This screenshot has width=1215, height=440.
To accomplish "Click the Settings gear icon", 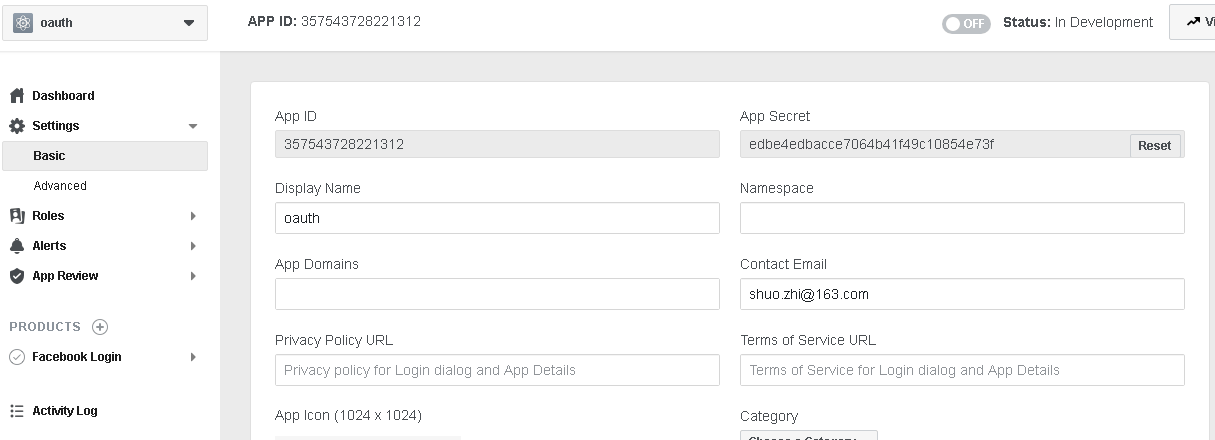I will [x=16, y=126].
